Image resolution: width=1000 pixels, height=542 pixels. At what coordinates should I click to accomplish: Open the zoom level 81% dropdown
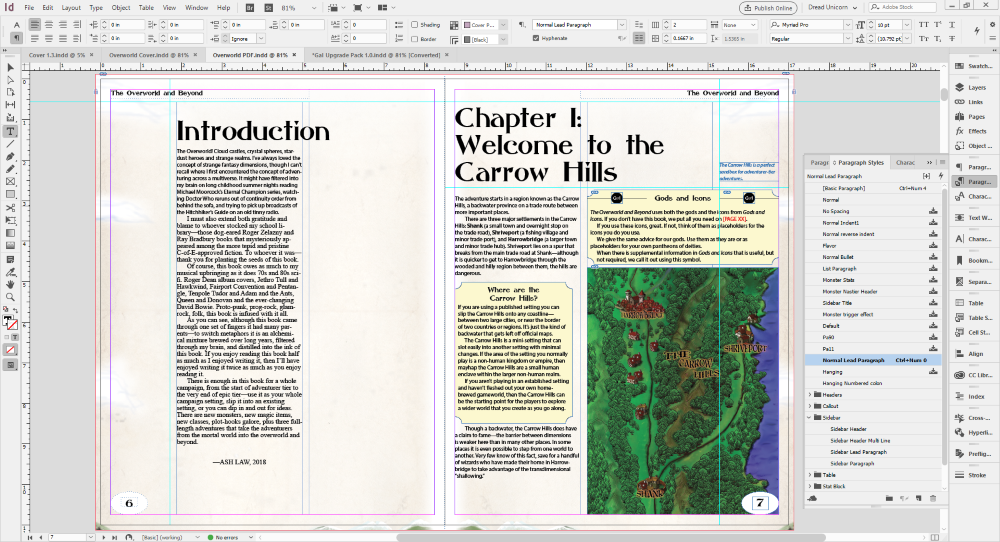(314, 8)
